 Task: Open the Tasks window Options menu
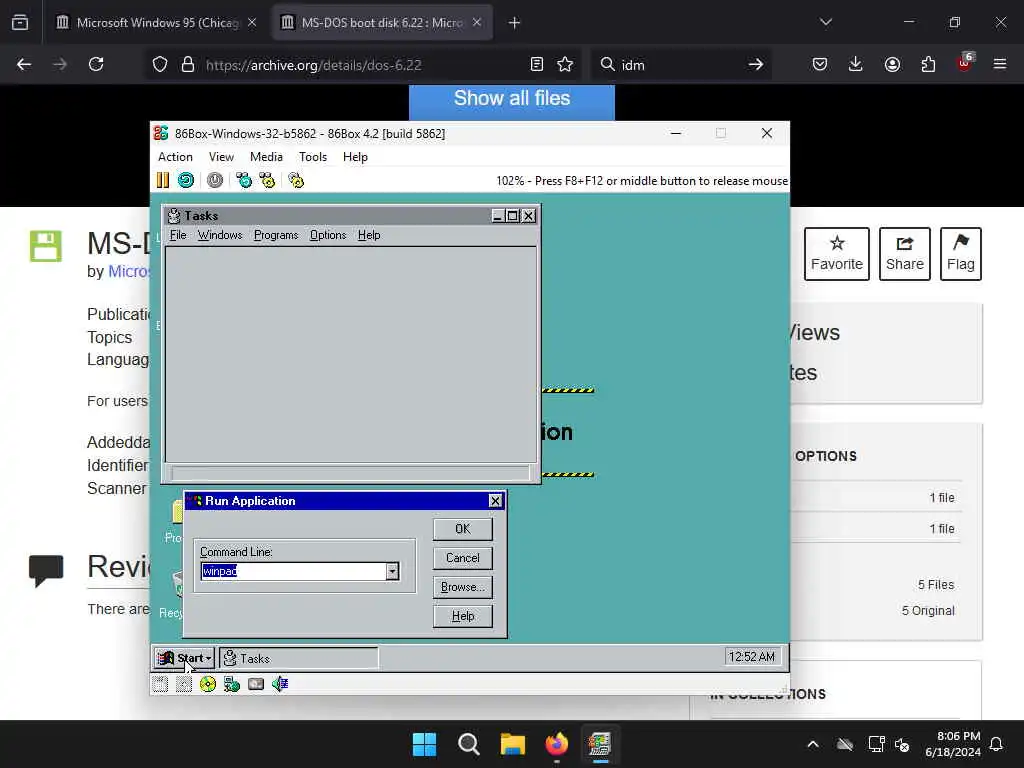[328, 235]
